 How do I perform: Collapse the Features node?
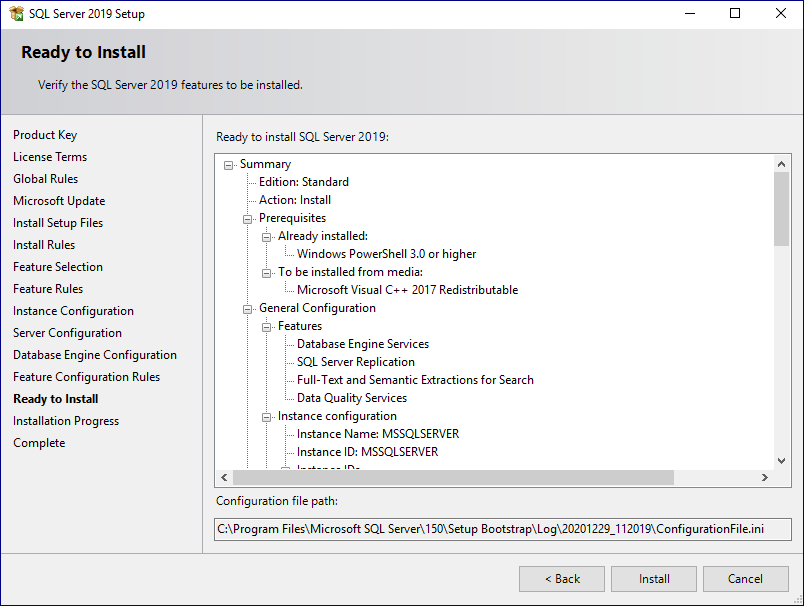[267, 325]
